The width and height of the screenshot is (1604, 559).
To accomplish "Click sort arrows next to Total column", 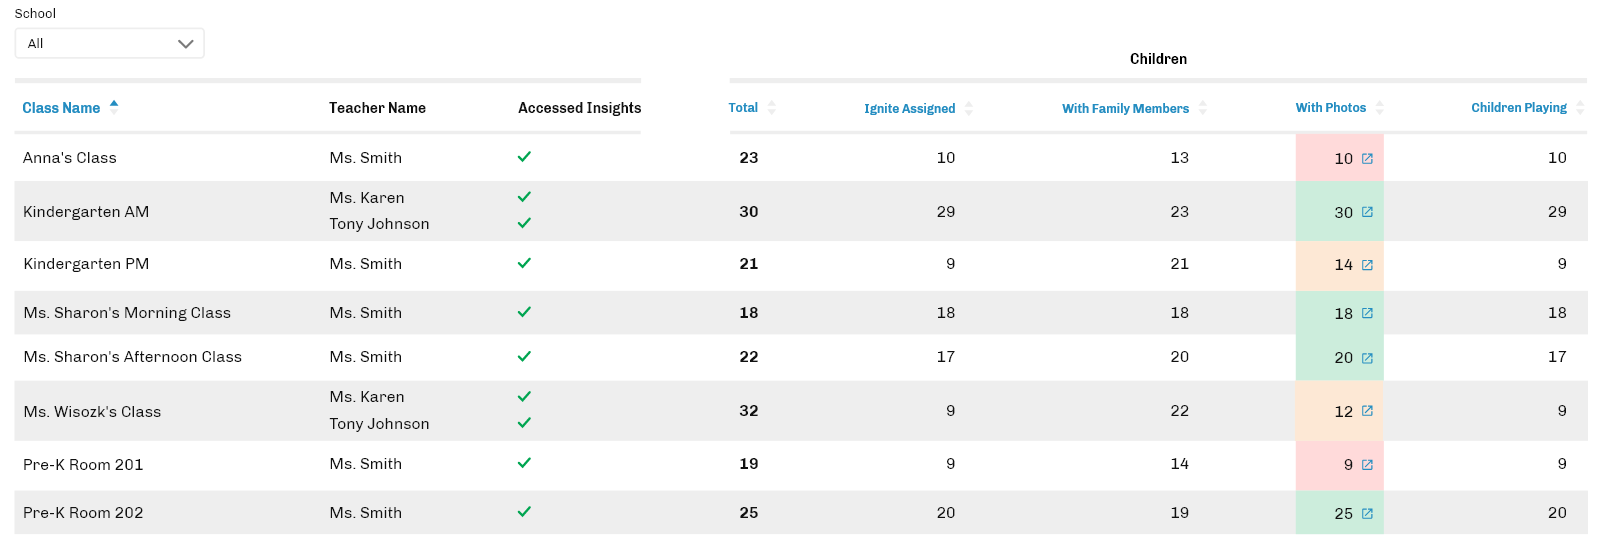I will tap(771, 108).
